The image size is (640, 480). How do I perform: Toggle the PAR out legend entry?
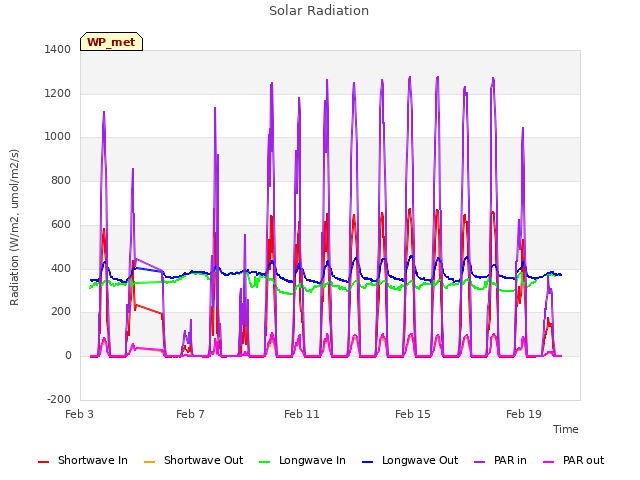573,460
